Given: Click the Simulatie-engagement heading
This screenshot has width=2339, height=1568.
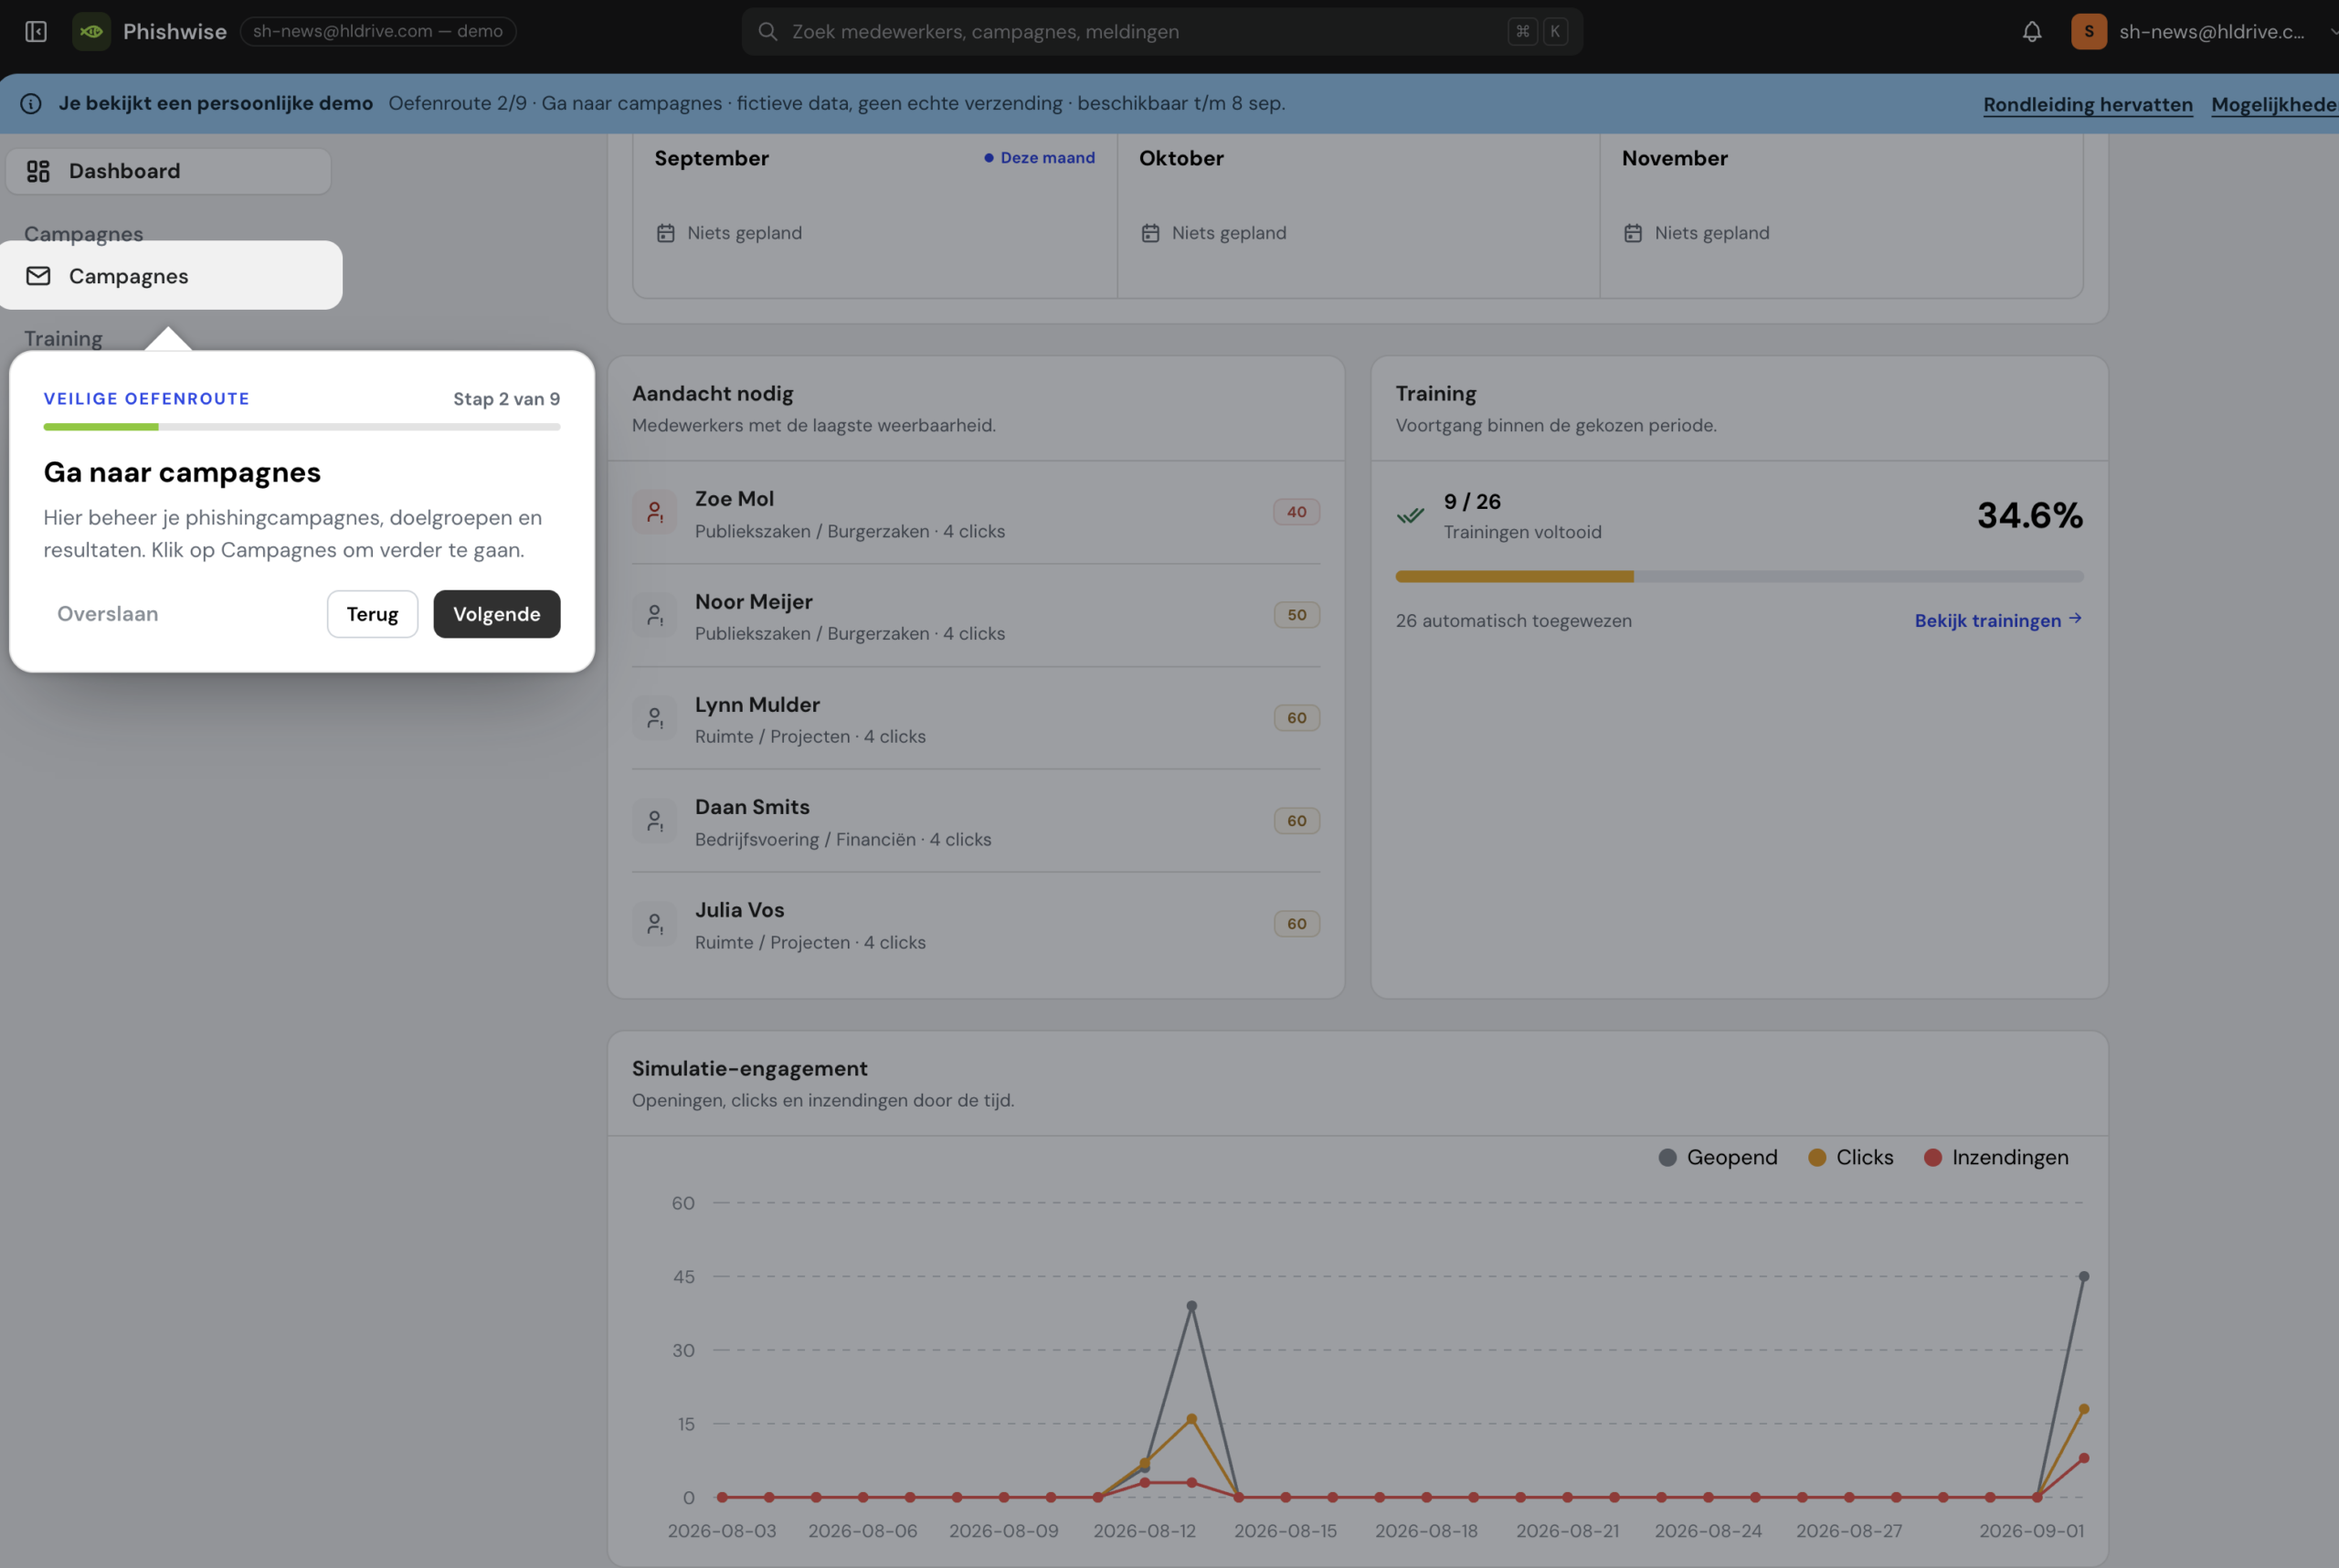Looking at the screenshot, I should (749, 1069).
